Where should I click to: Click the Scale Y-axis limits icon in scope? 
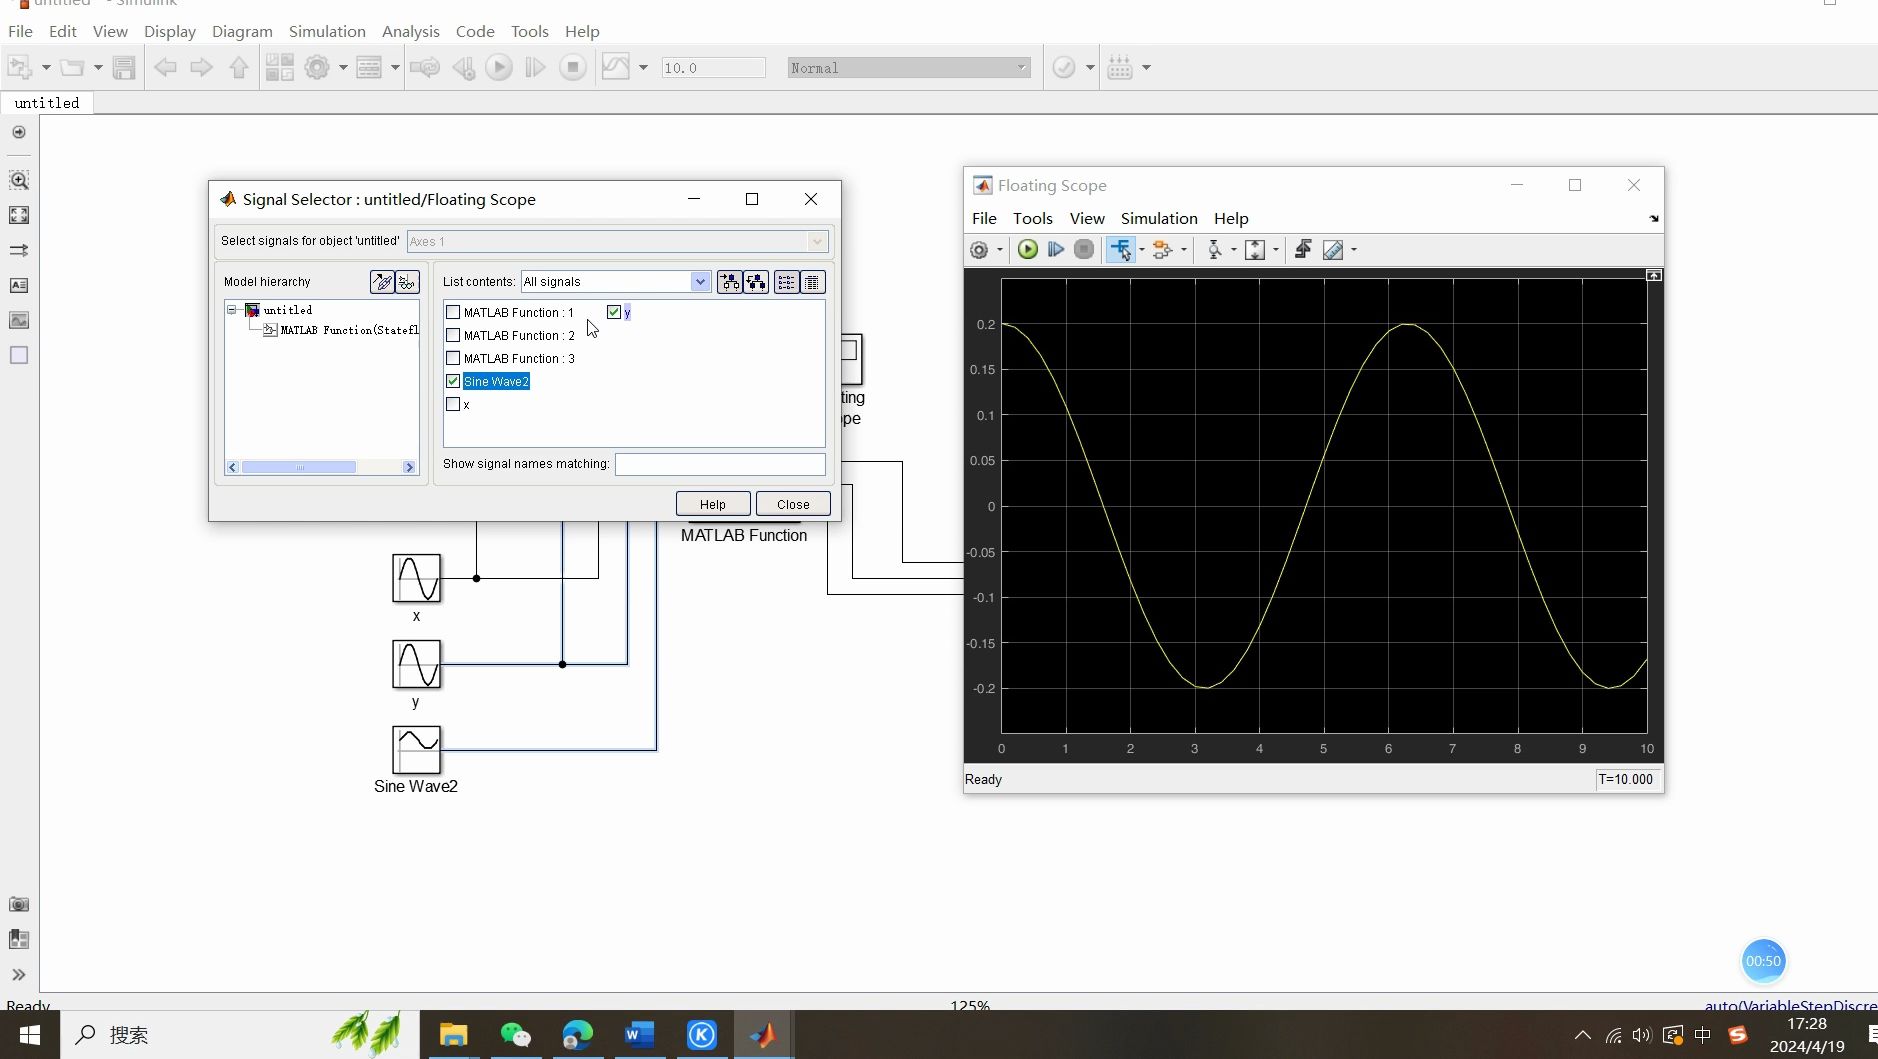pos(1255,250)
